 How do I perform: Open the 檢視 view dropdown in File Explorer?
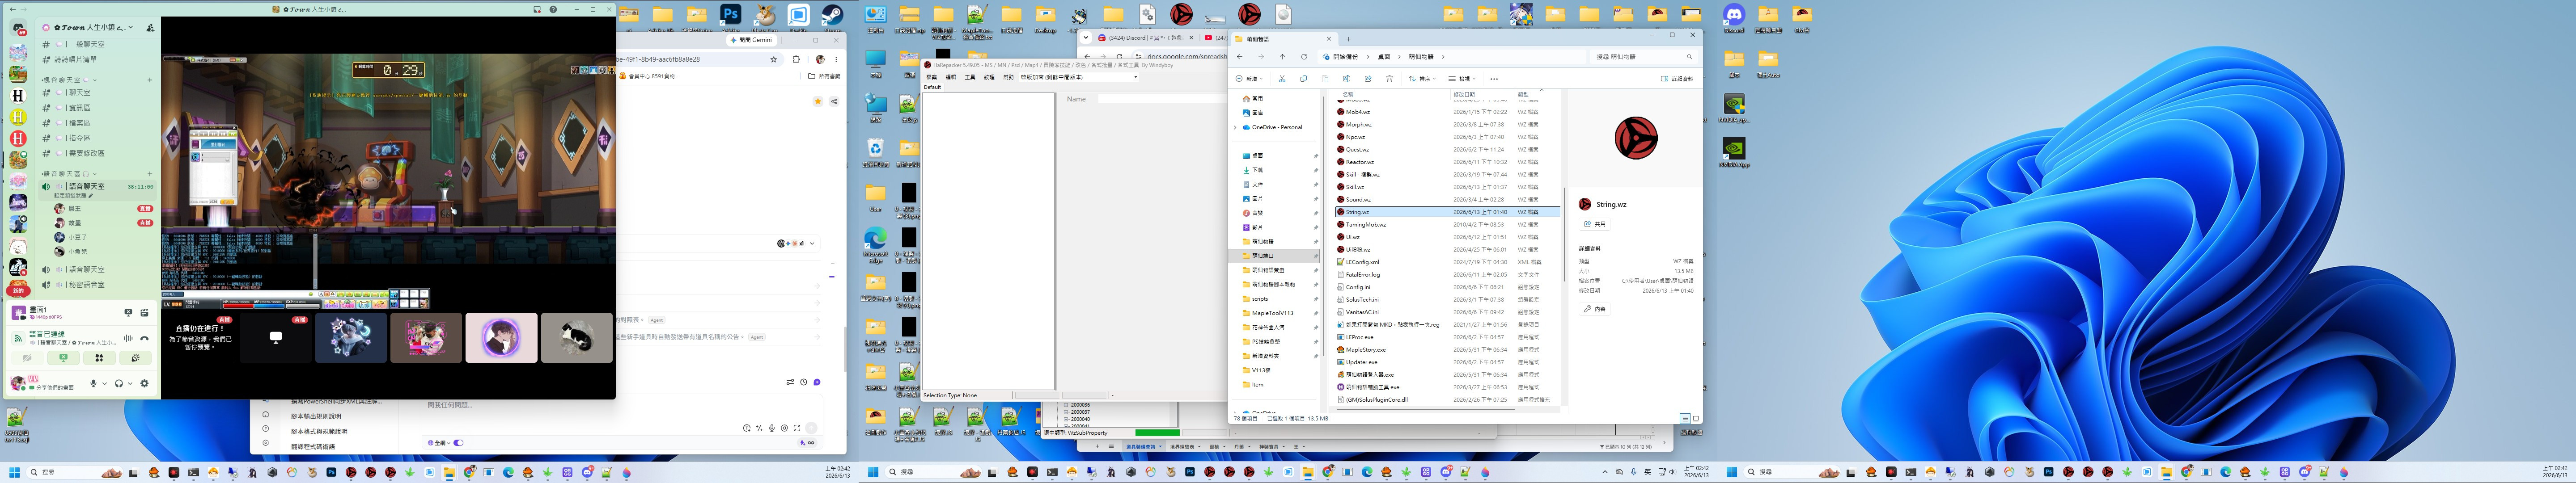[1462, 79]
